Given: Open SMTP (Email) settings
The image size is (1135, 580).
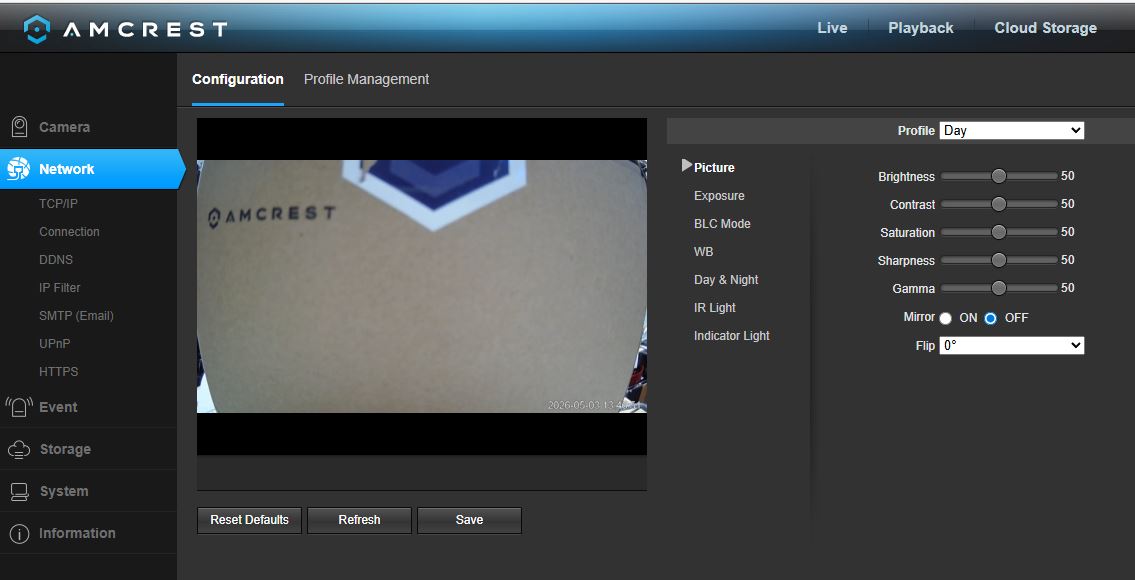Looking at the screenshot, I should tap(76, 316).
